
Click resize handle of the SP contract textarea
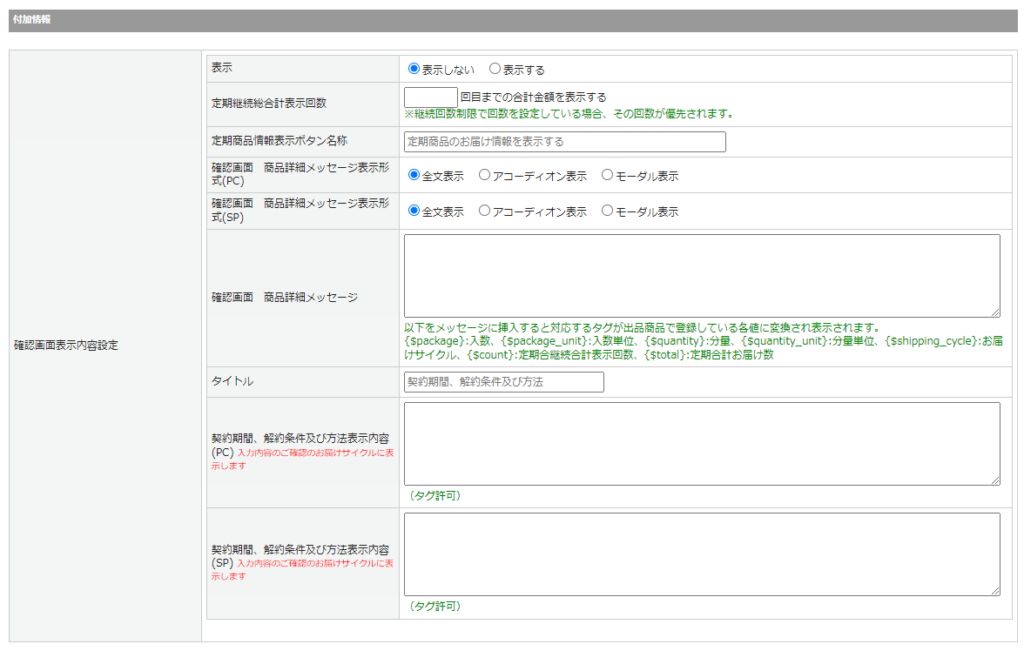pyautogui.click(x=995, y=591)
